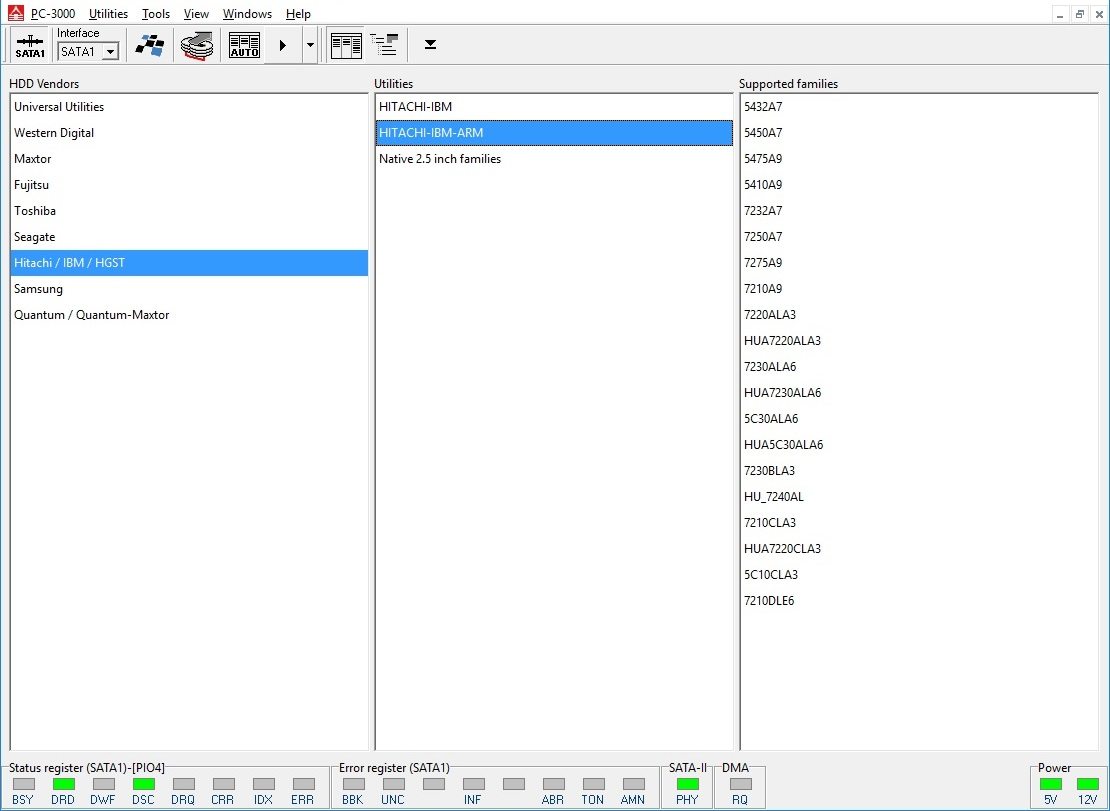Select Quantum / Quantum-Maxtor vendor

tap(189, 315)
